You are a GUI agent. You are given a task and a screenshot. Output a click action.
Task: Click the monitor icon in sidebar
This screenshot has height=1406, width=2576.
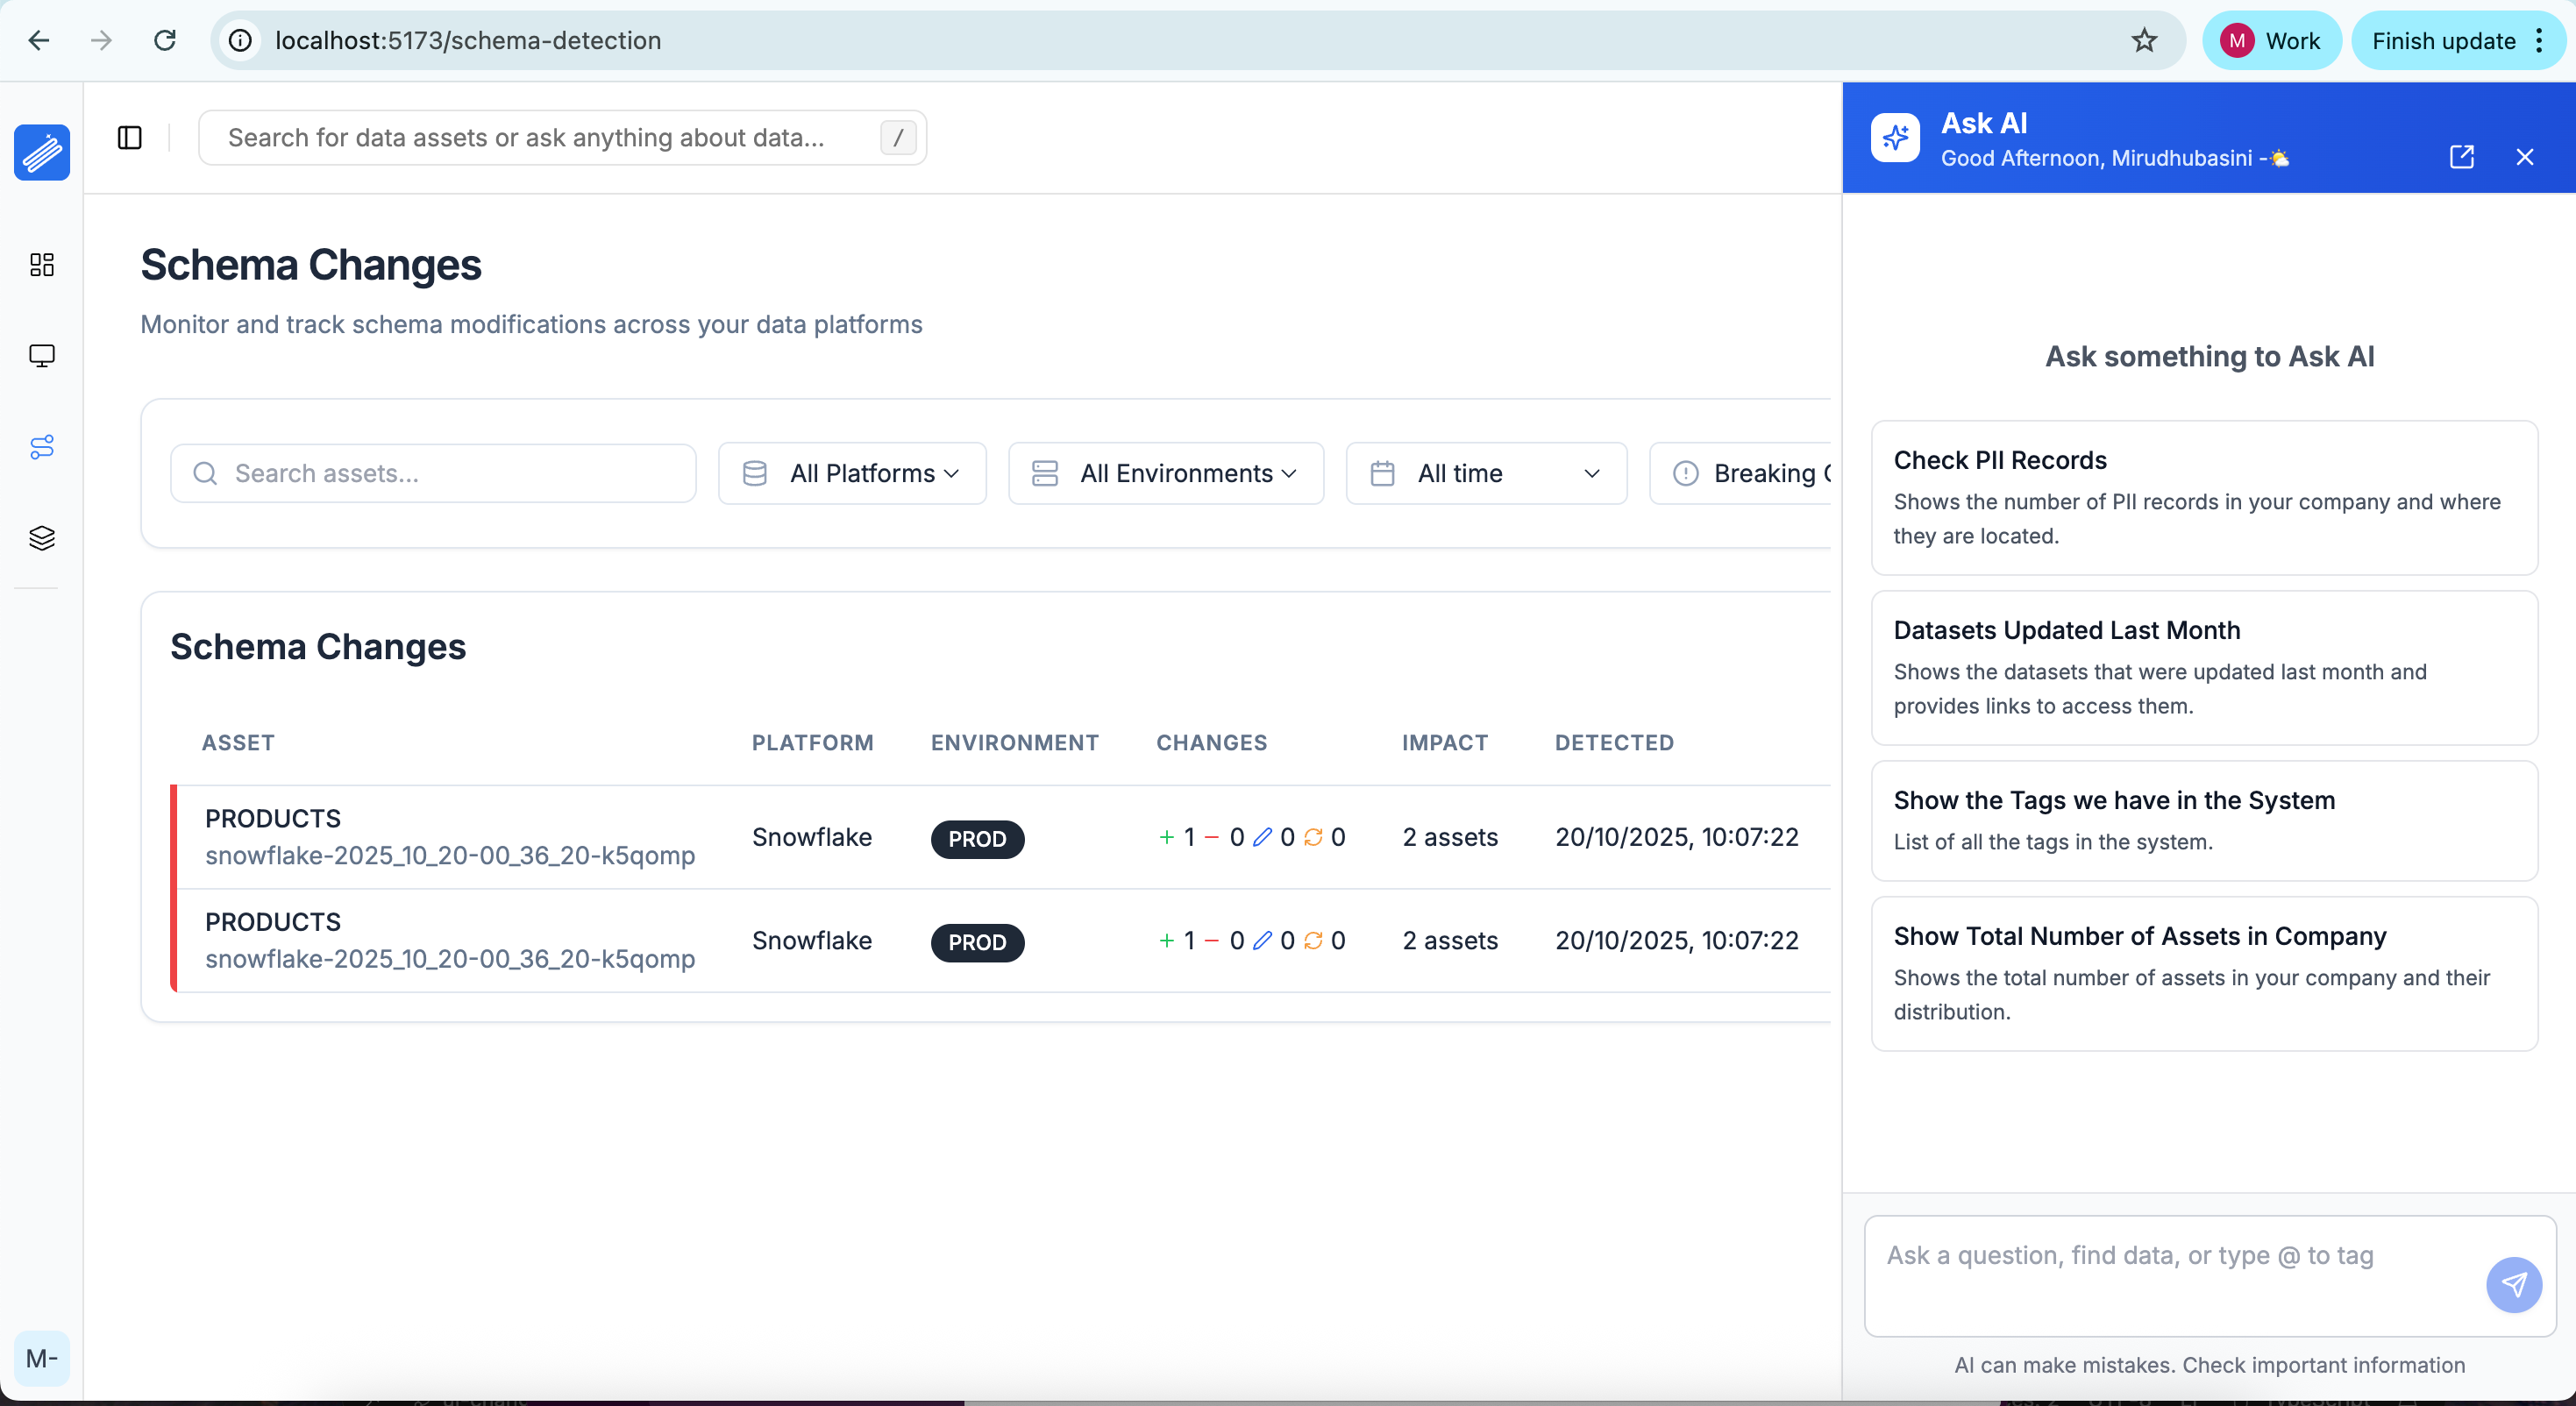[42, 356]
